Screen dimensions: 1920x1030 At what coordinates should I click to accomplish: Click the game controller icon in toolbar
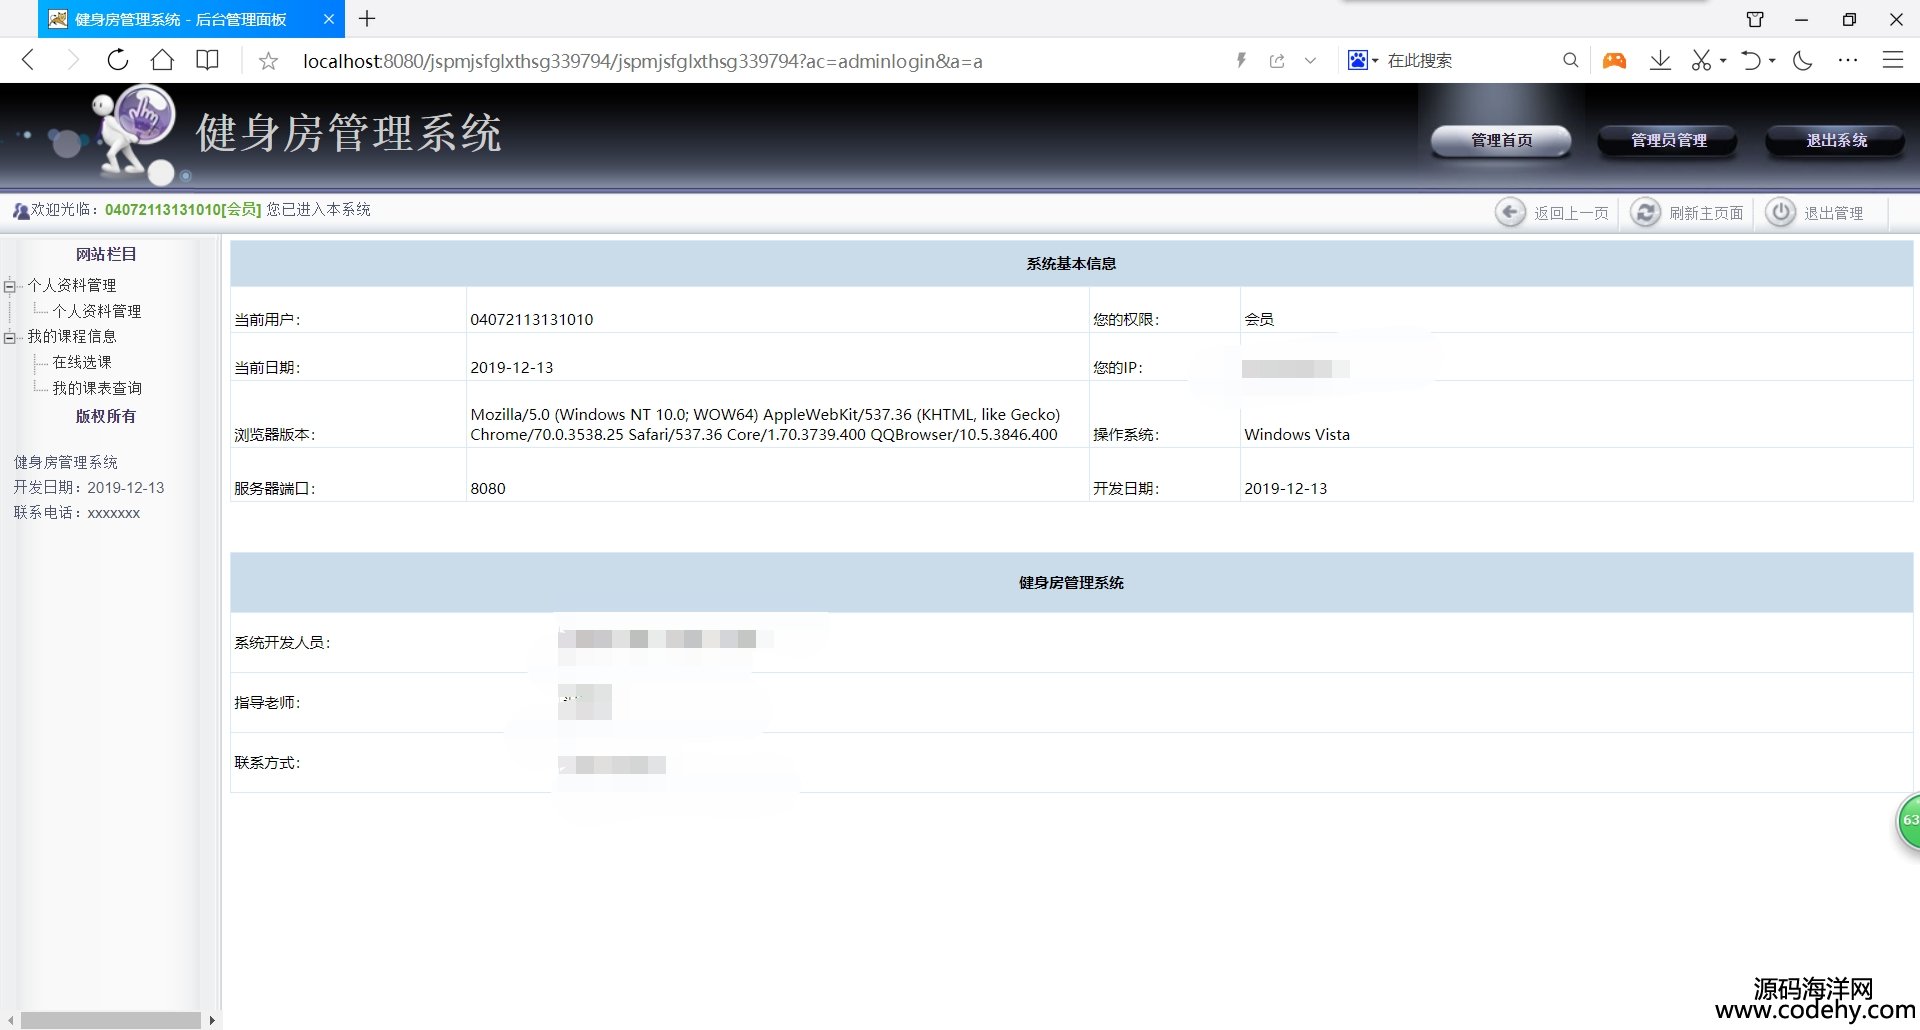pos(1614,61)
